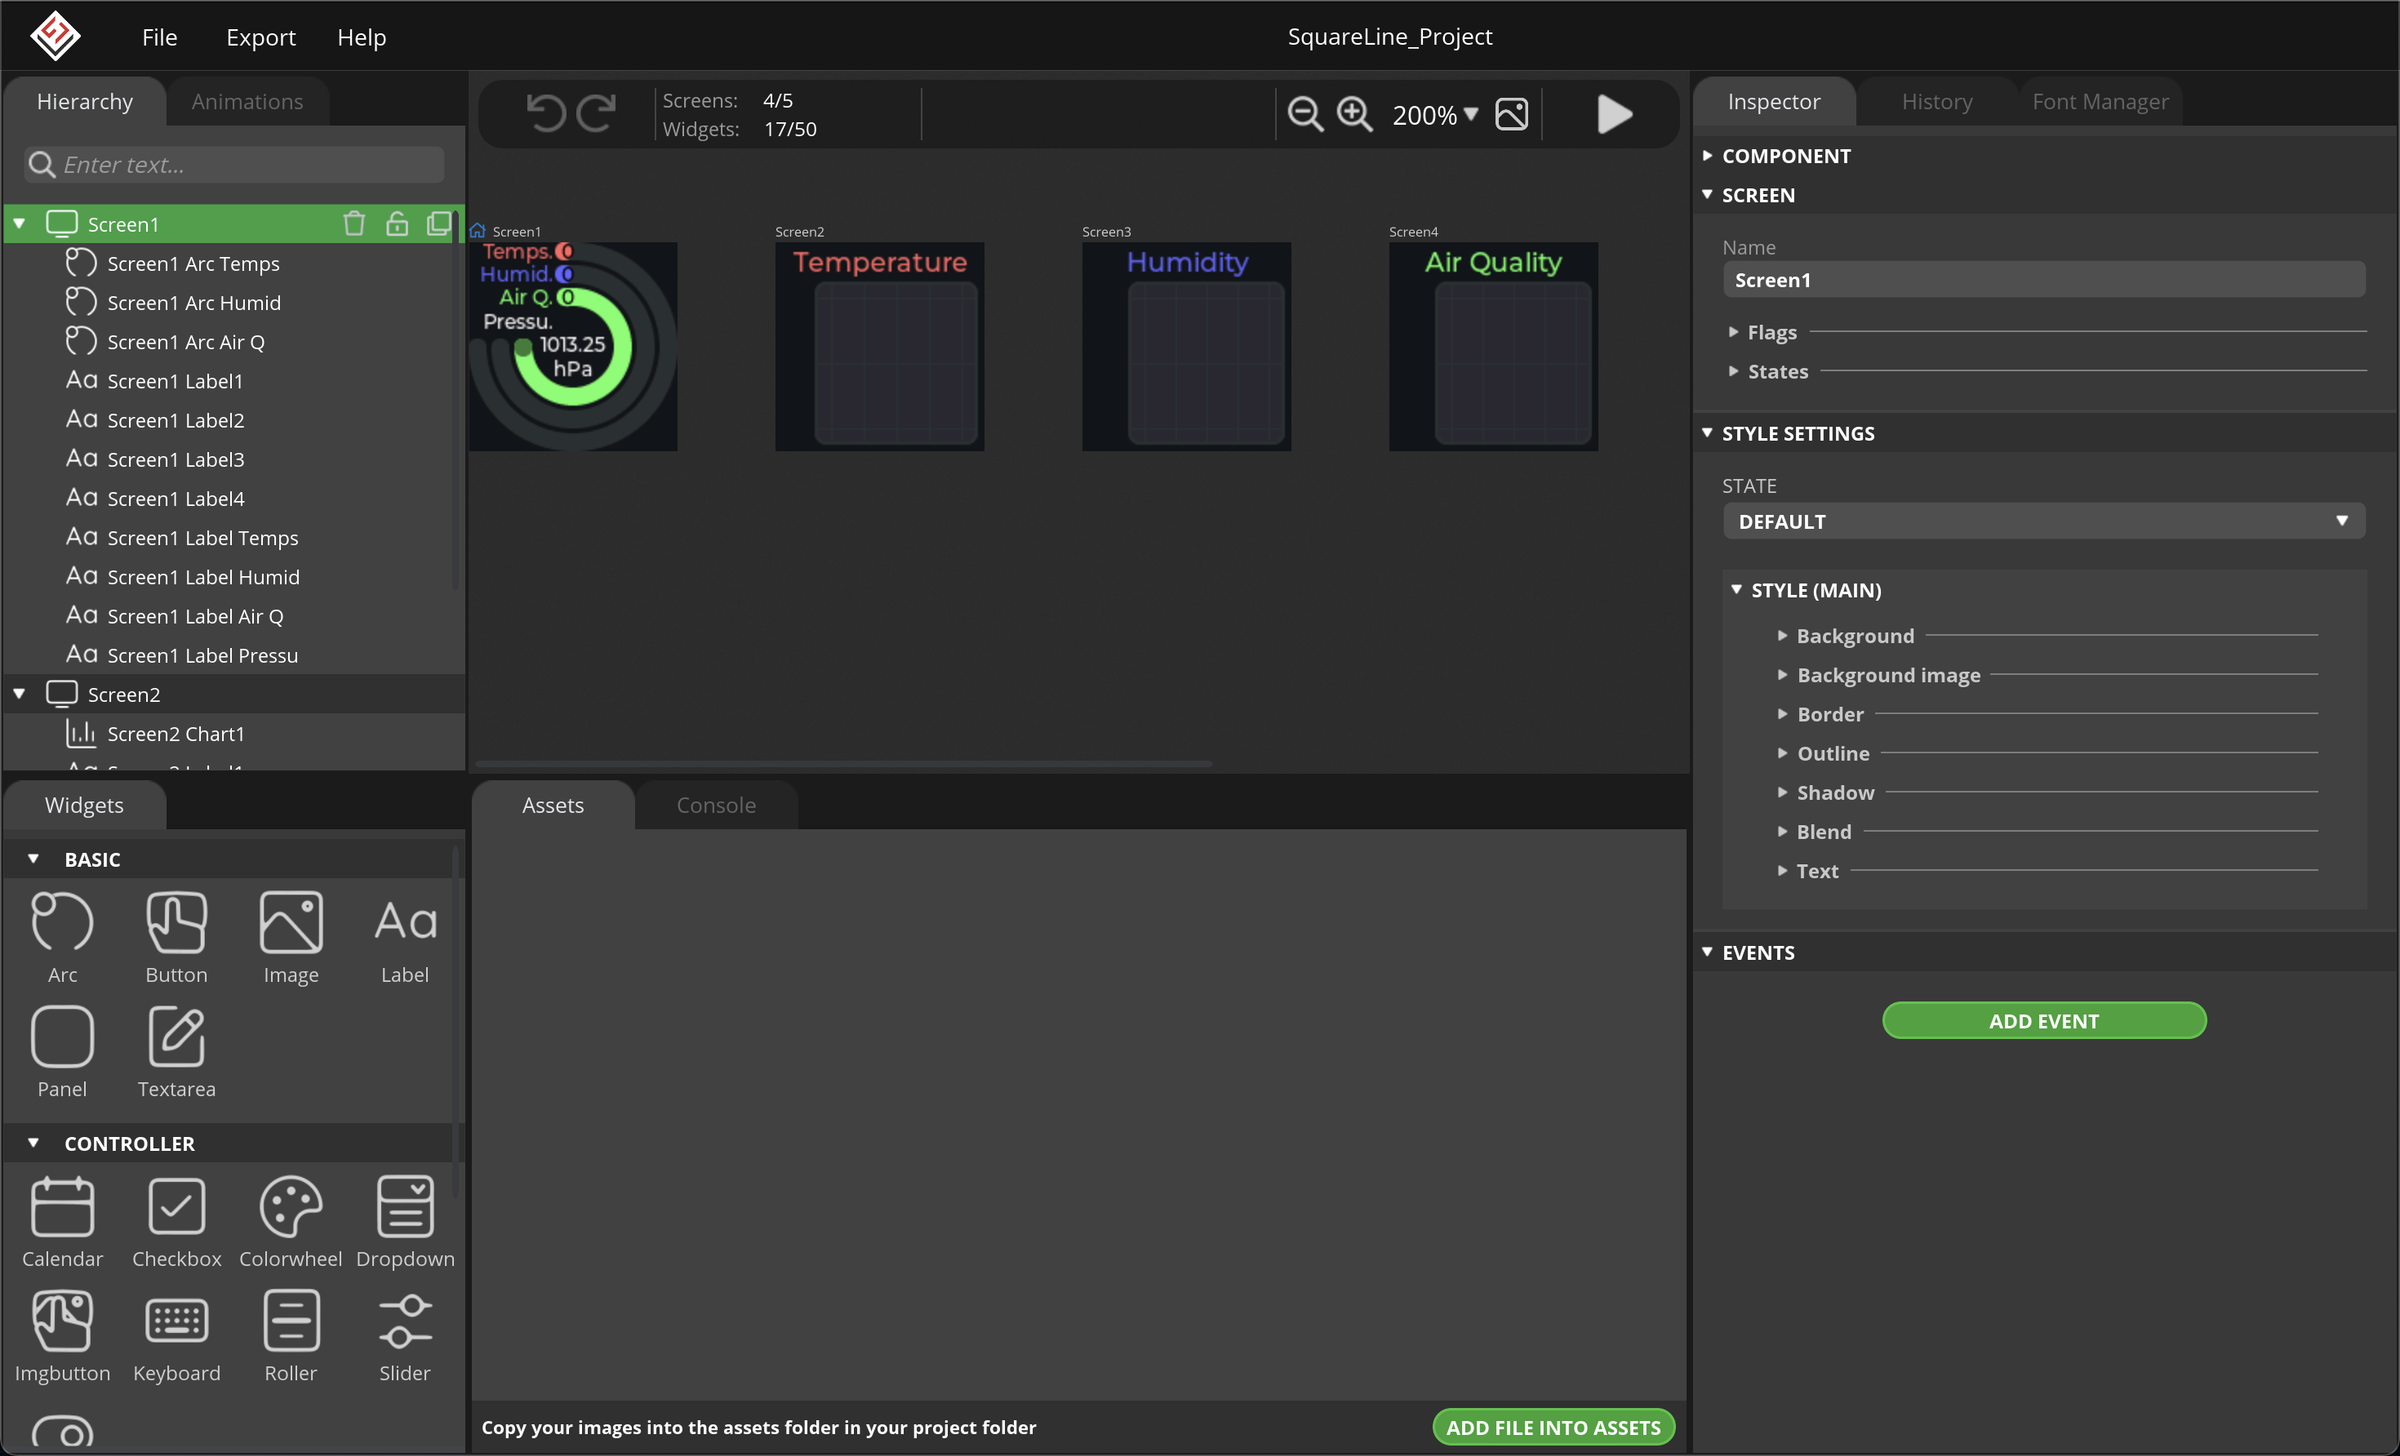Screen dimensions: 2400x1456
Task: Collapse the Screen1 tree in Hierarchy
Action: [x=19, y=223]
